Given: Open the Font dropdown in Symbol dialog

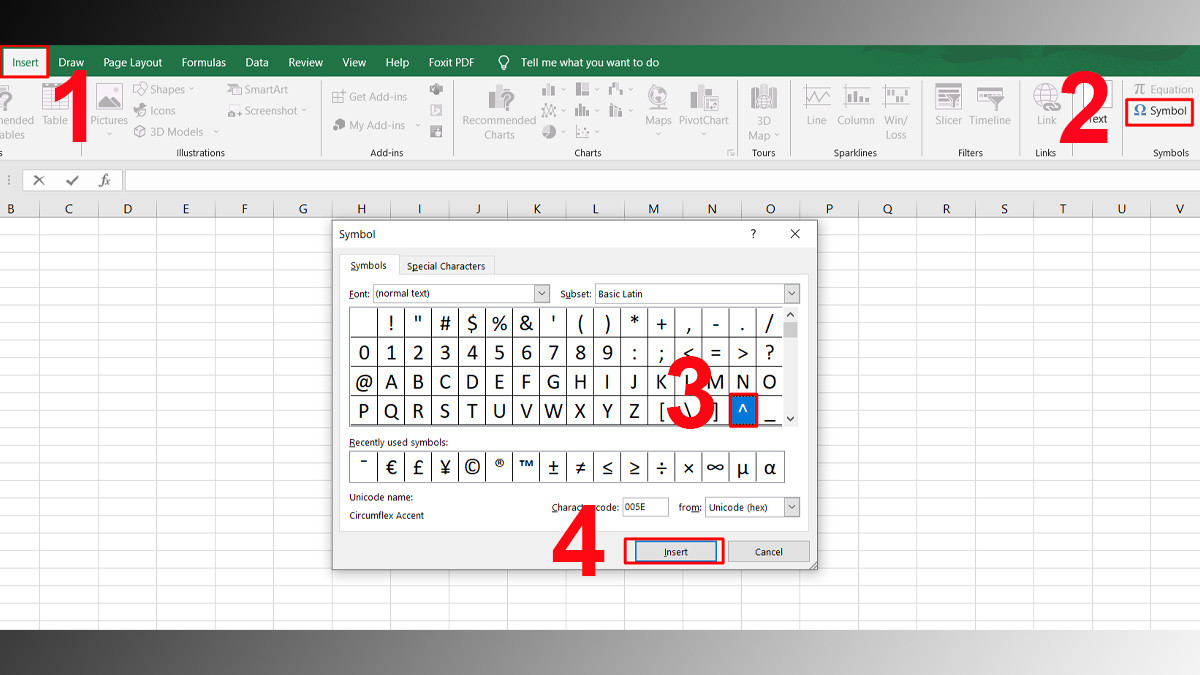Looking at the screenshot, I should point(542,294).
